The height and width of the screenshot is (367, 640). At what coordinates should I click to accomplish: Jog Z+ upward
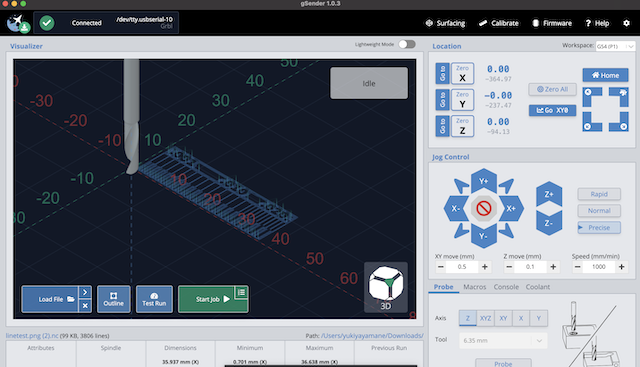[549, 194]
